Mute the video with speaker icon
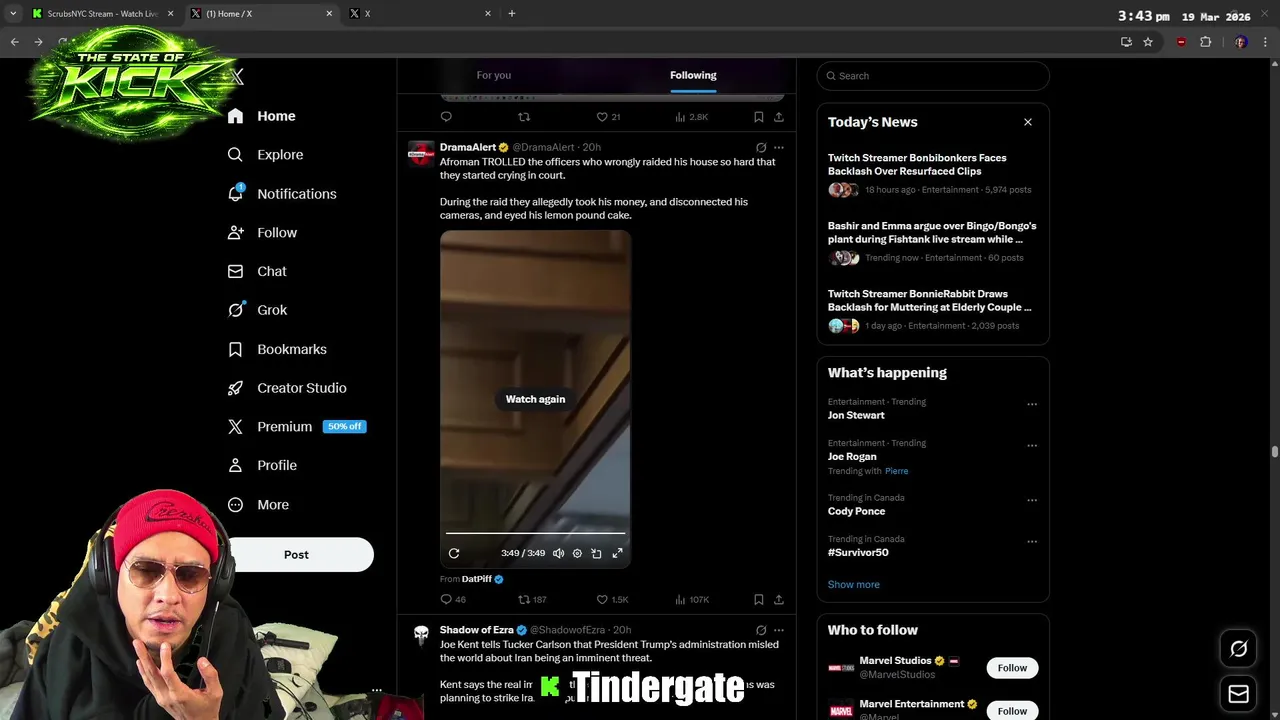Viewport: 1280px width, 720px height. [558, 553]
